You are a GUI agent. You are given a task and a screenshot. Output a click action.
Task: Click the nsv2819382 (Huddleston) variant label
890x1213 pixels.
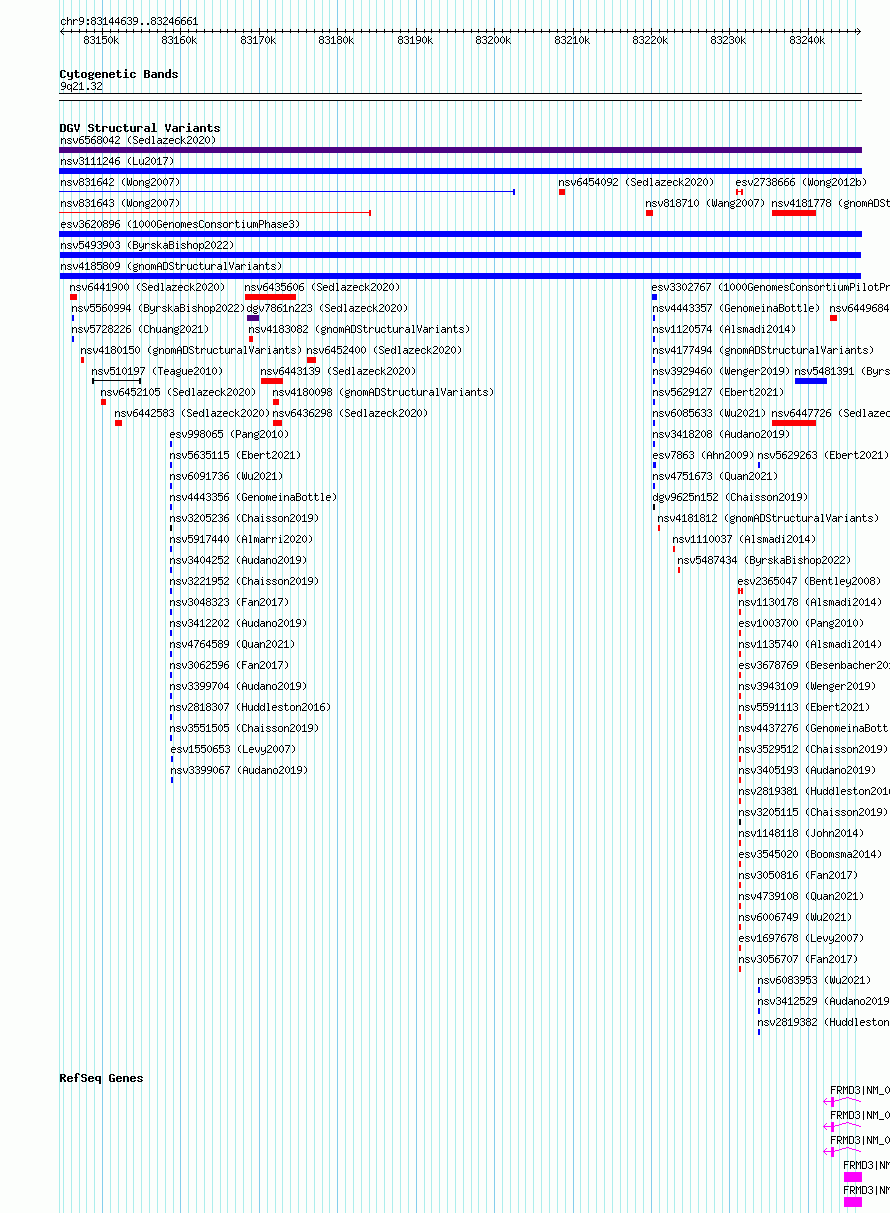[x=824, y=1023]
